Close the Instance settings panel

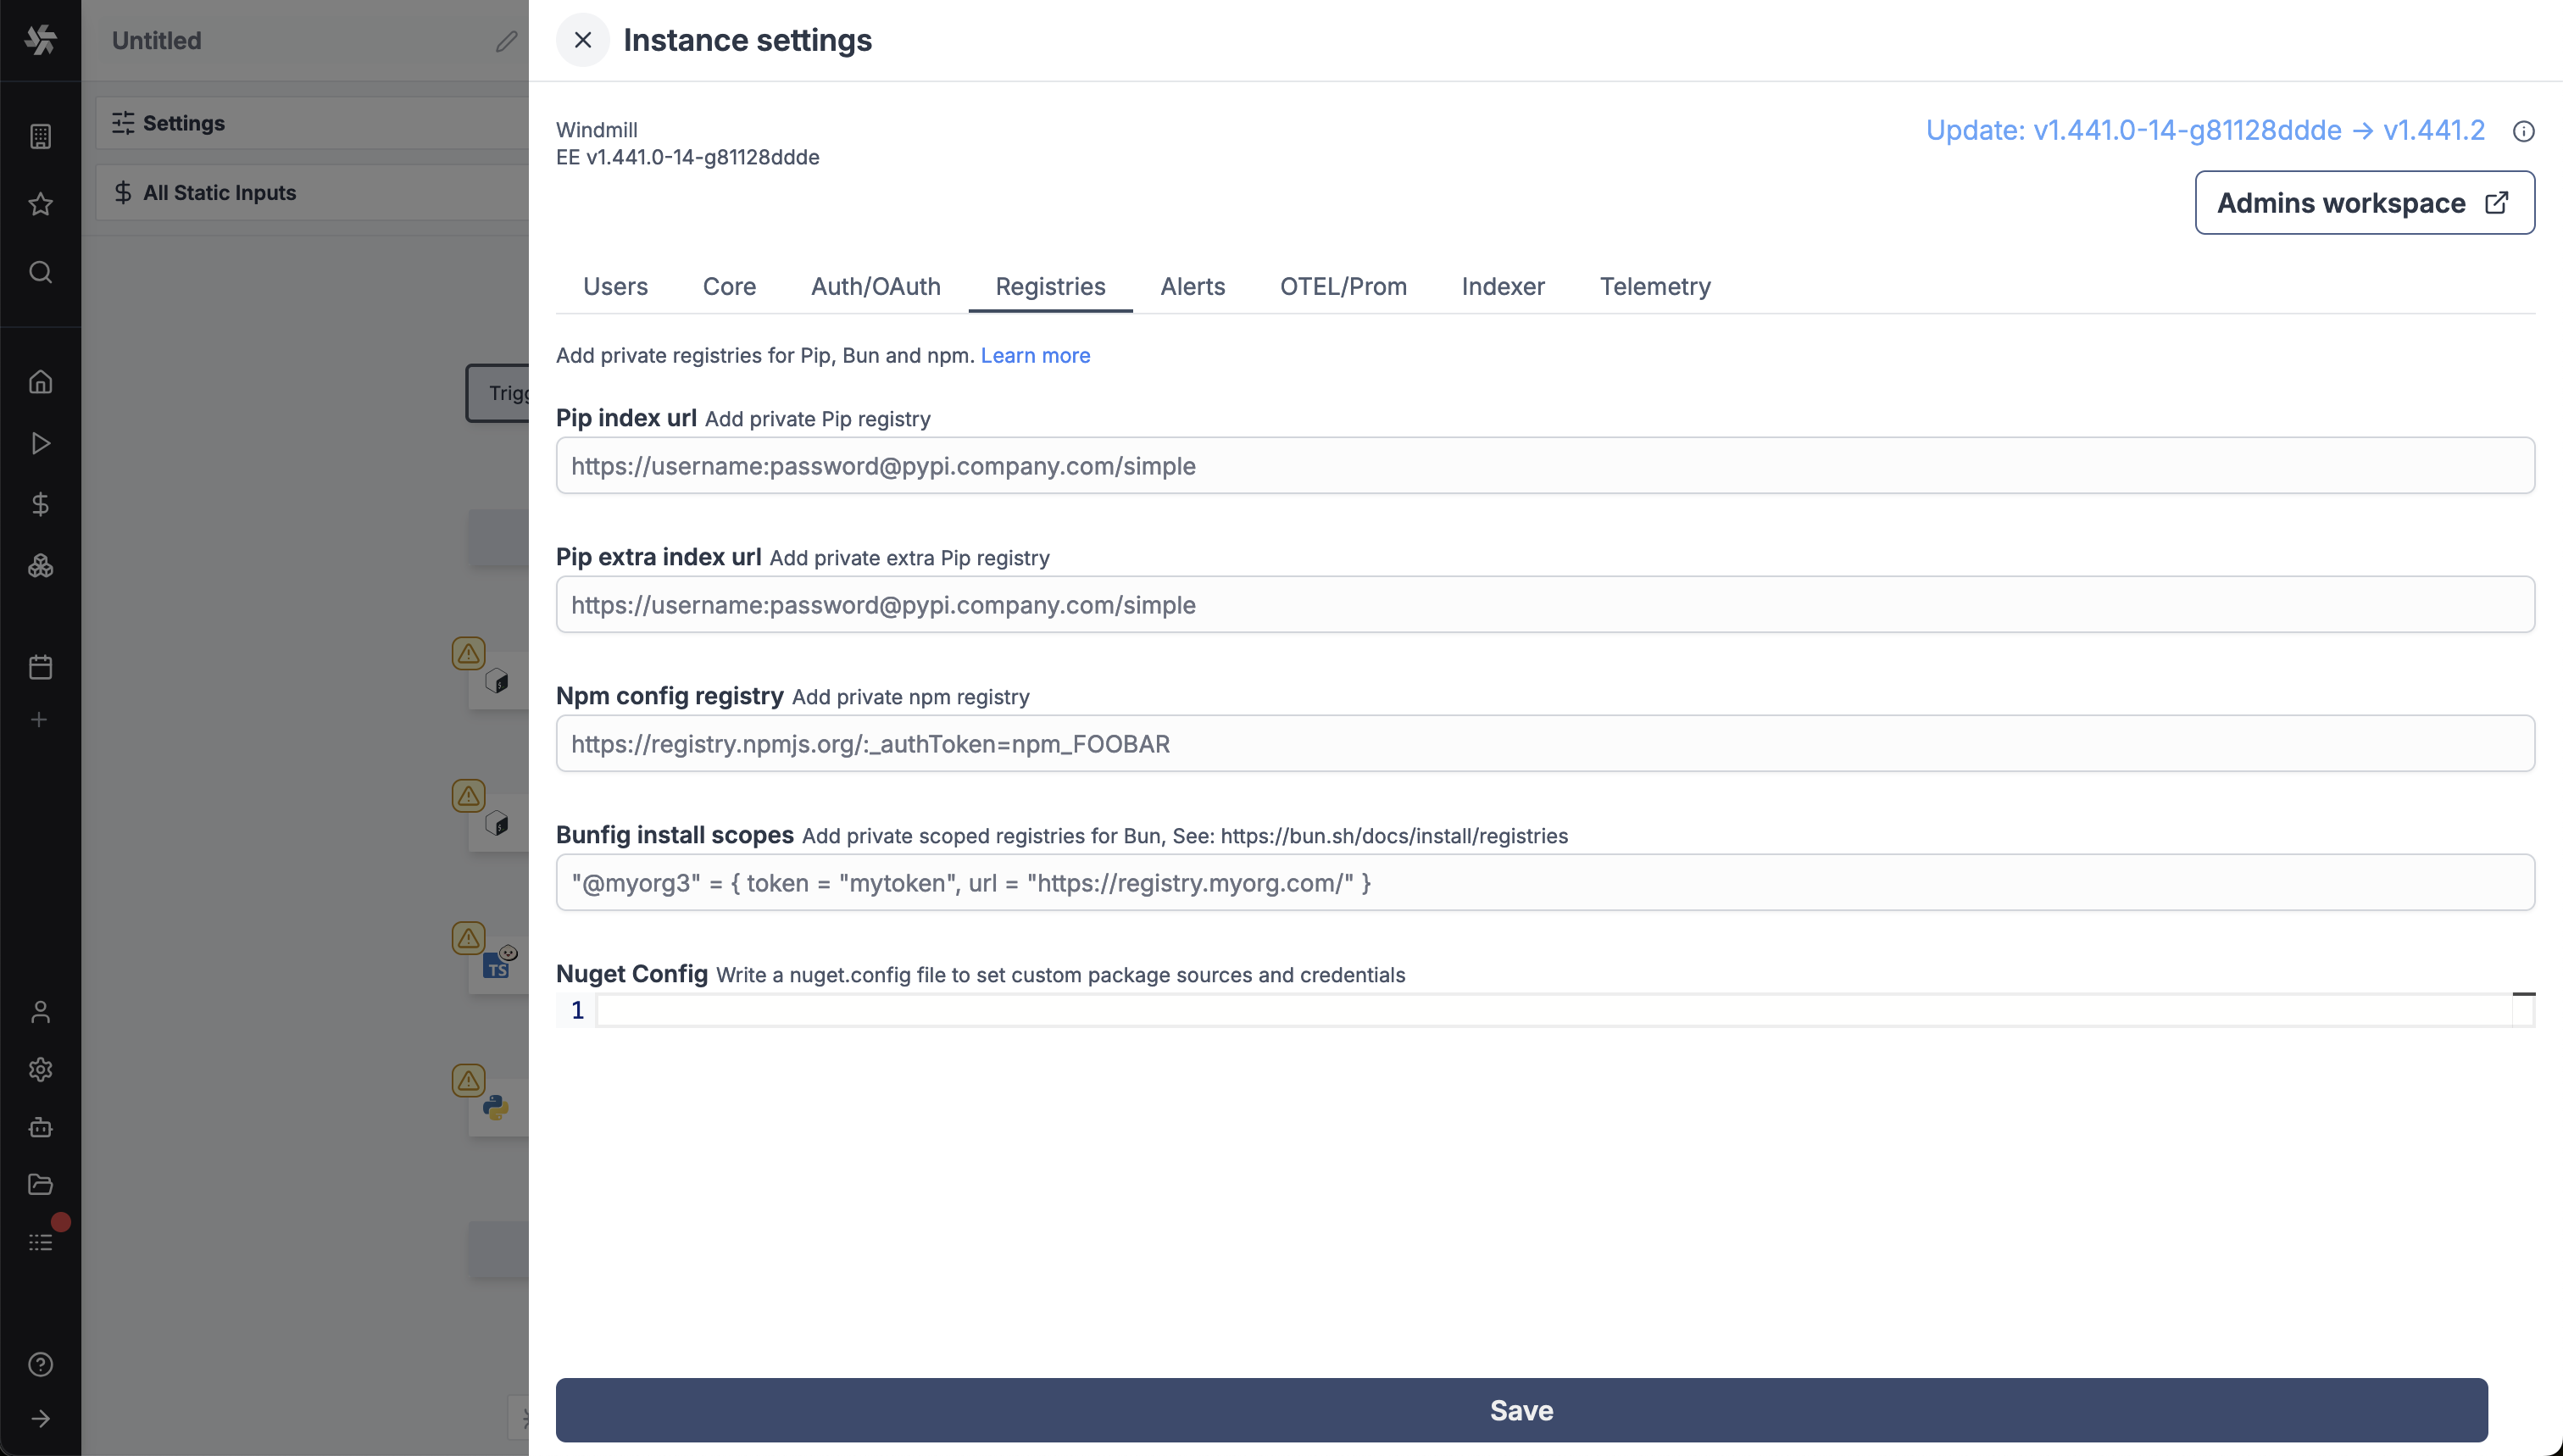click(582, 40)
